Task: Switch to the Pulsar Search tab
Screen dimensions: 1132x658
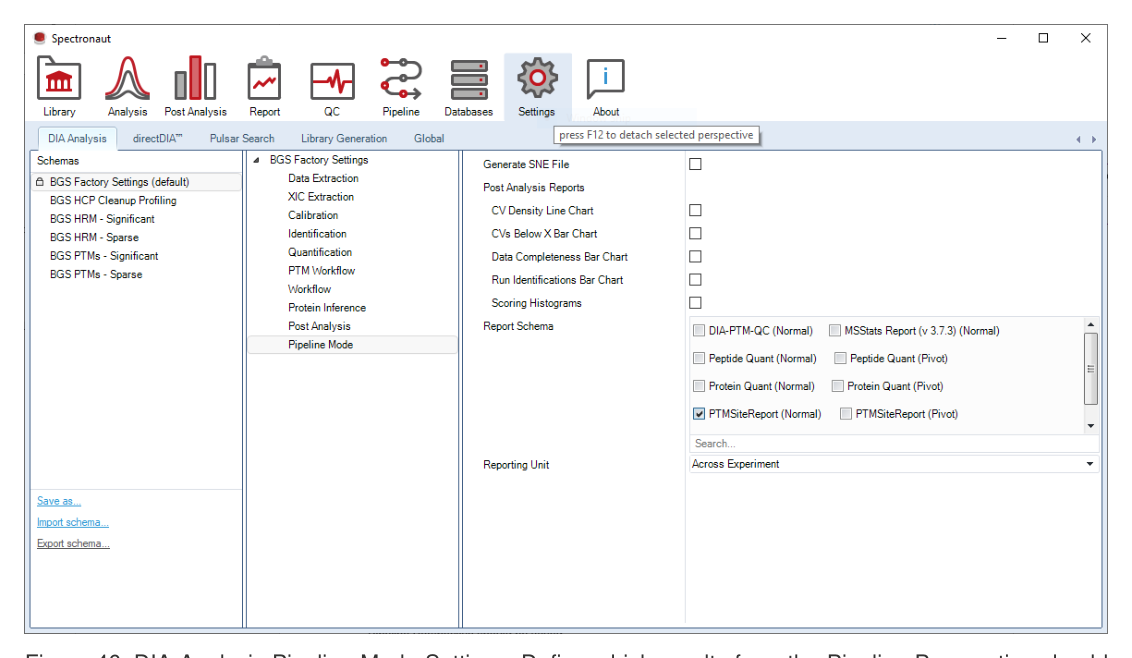Action: point(242,139)
